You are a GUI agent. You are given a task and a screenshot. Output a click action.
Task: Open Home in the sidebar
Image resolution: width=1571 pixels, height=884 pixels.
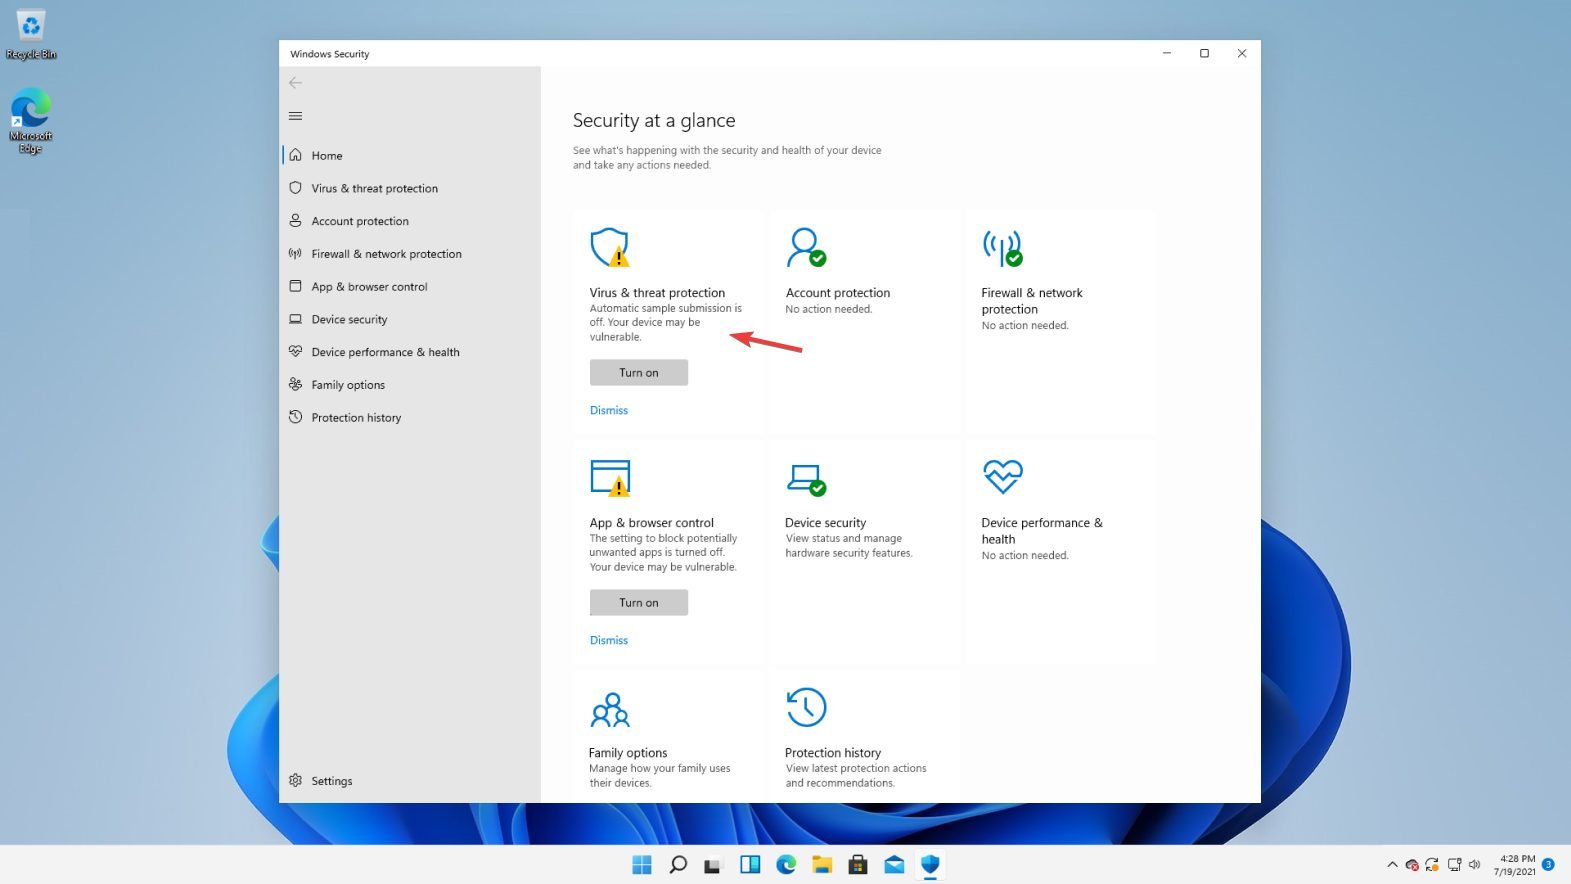(x=410, y=155)
